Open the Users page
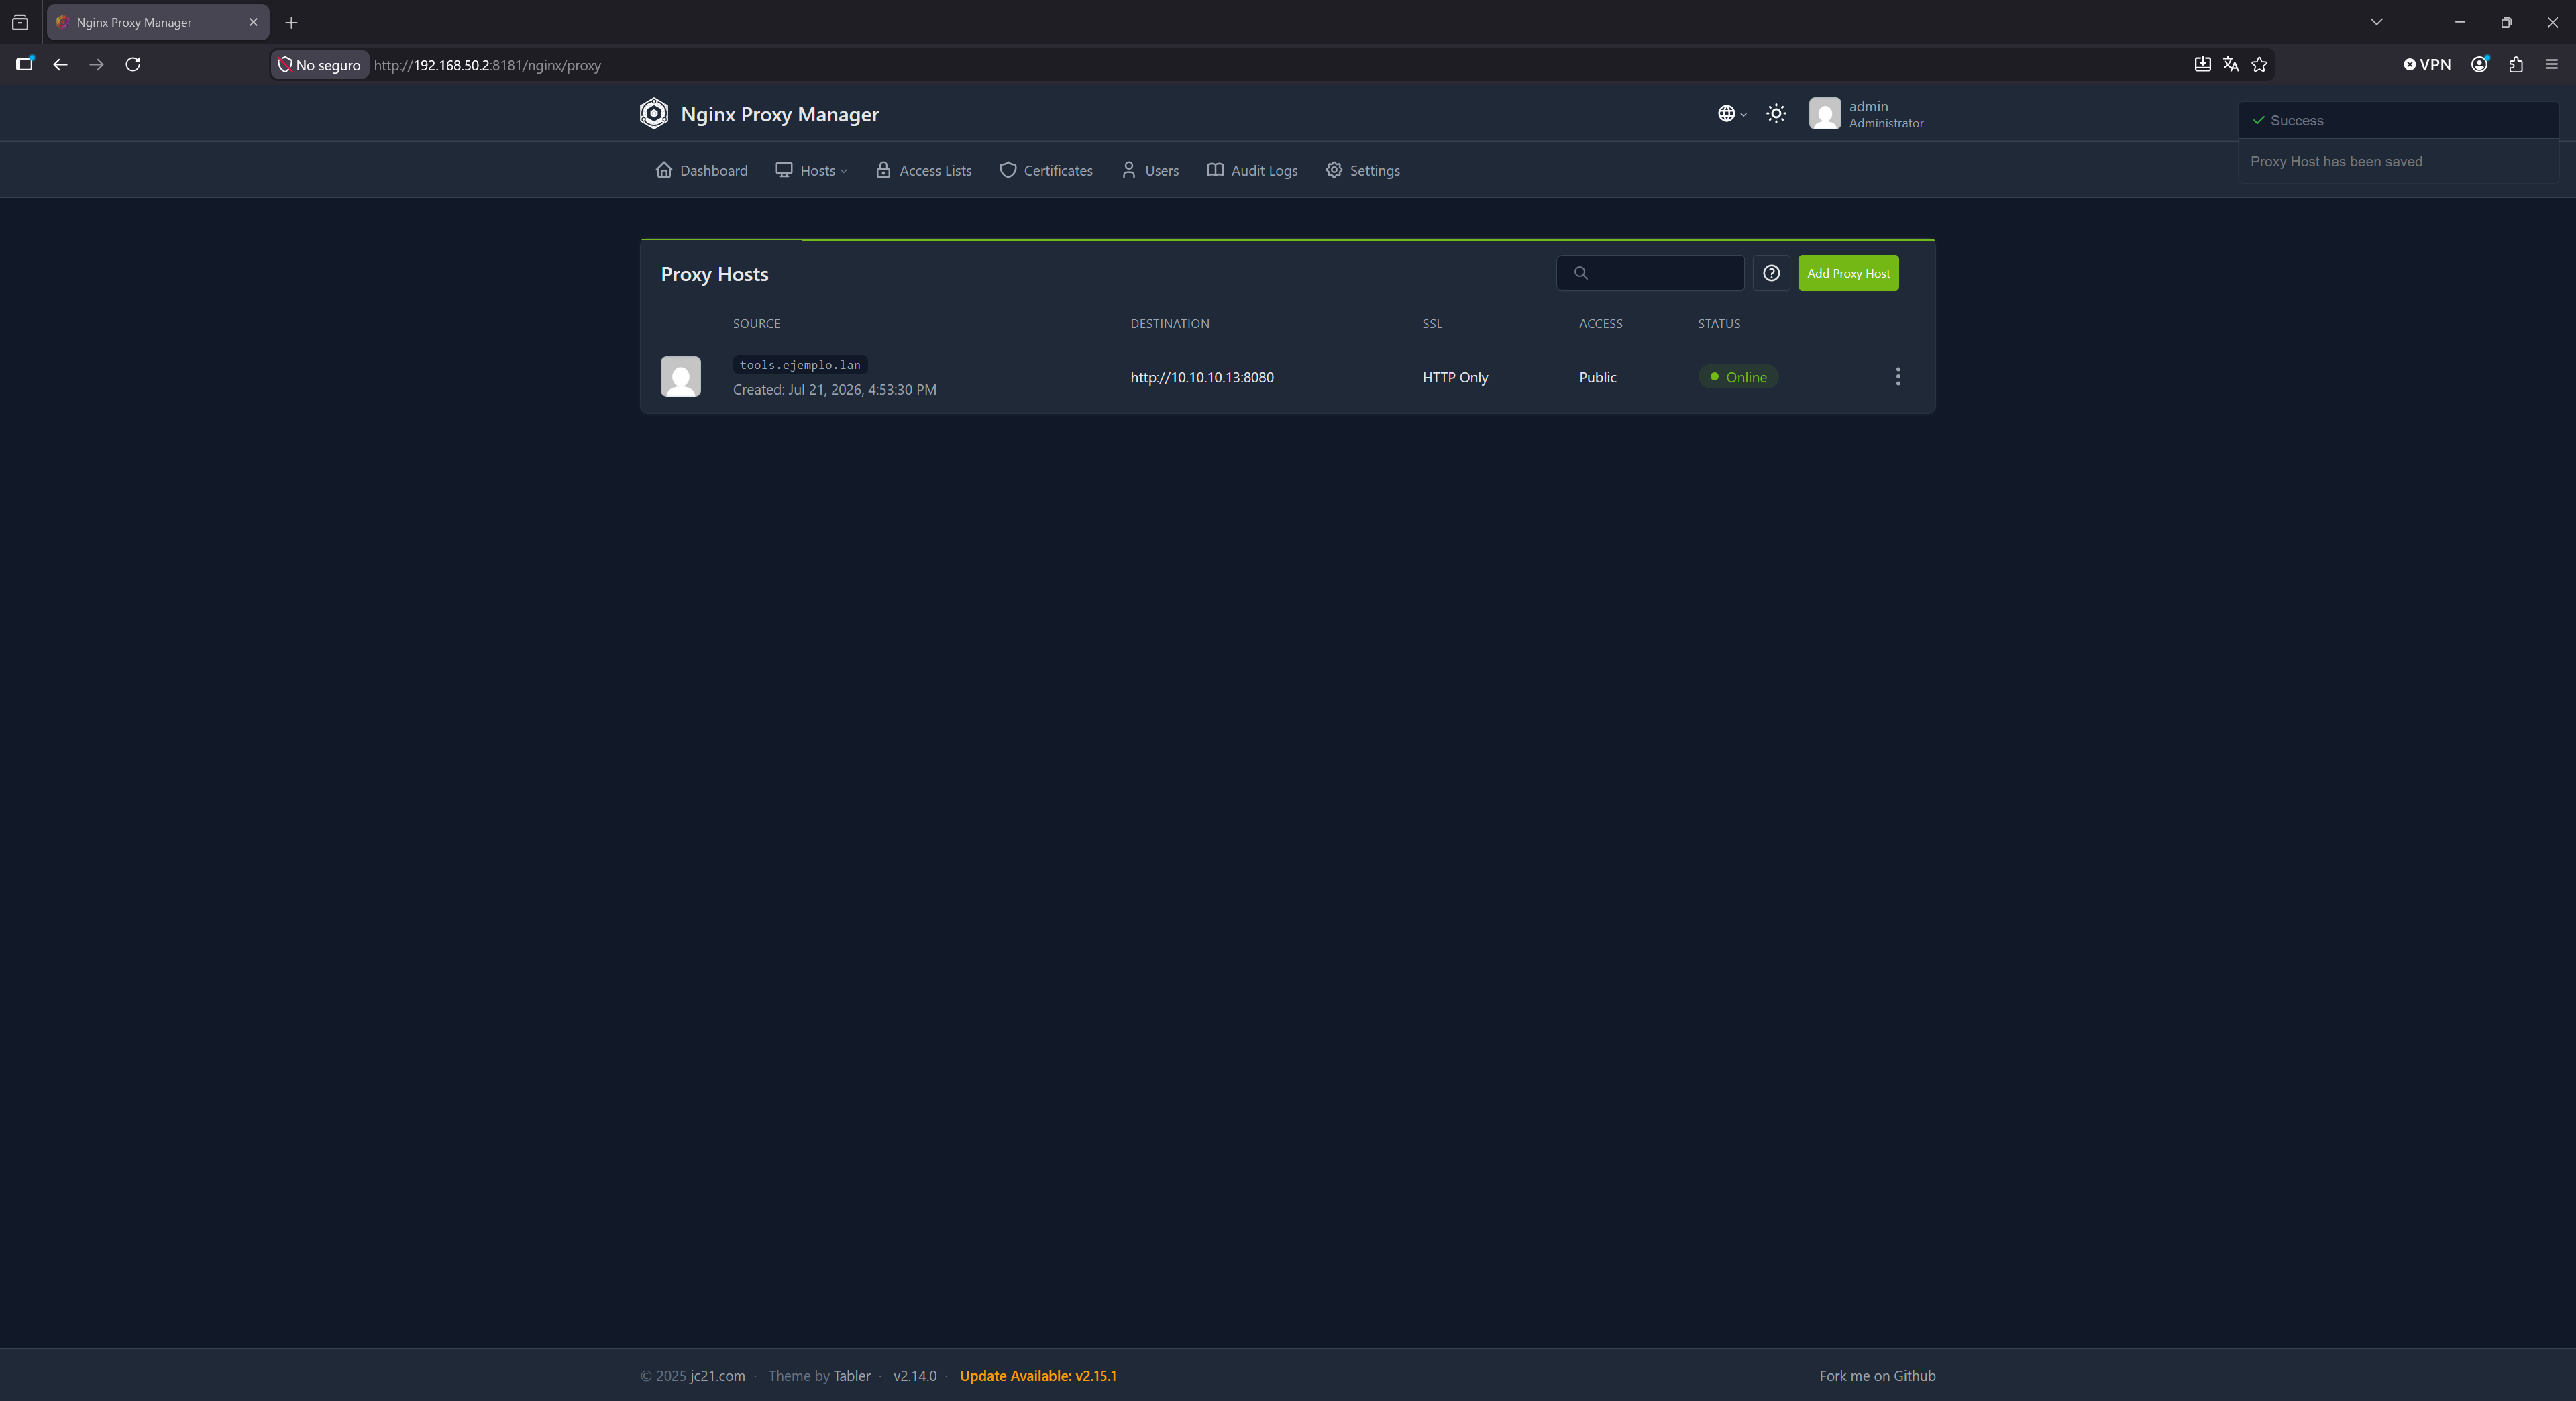This screenshot has width=2576, height=1401. 1150,171
